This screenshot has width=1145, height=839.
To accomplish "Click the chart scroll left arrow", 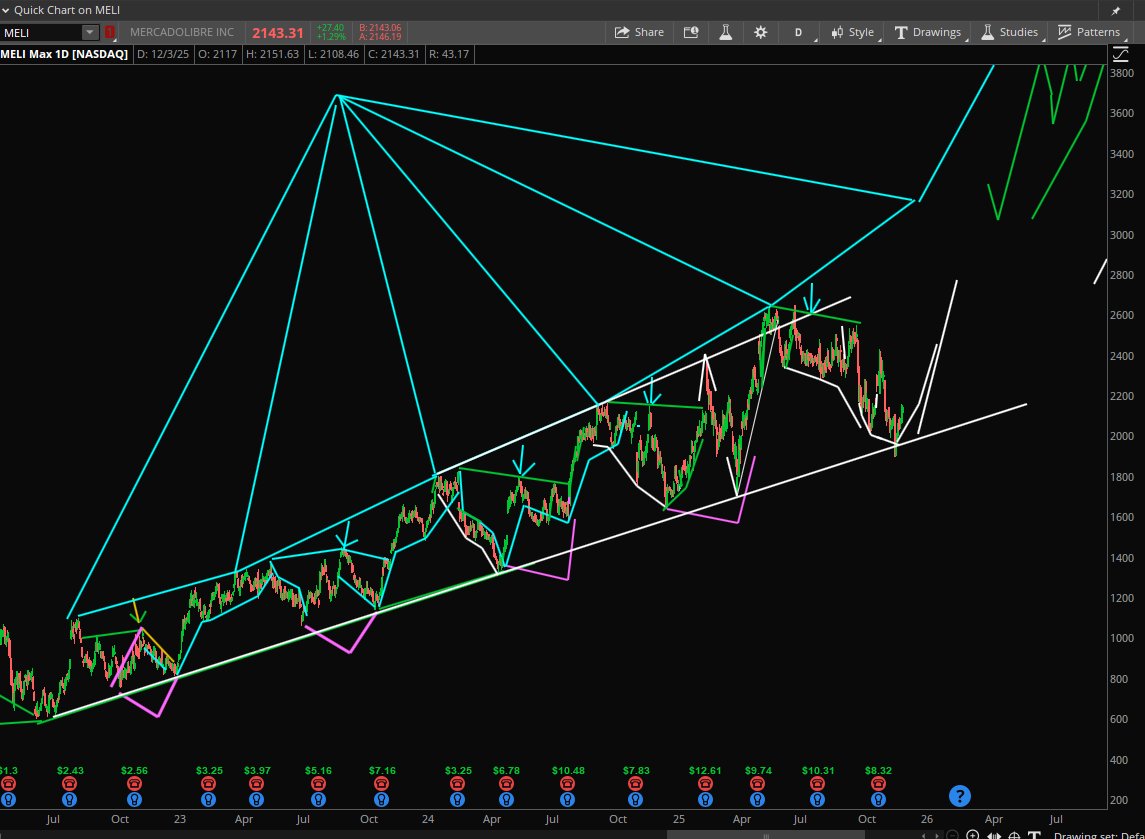I will tap(924, 835).
